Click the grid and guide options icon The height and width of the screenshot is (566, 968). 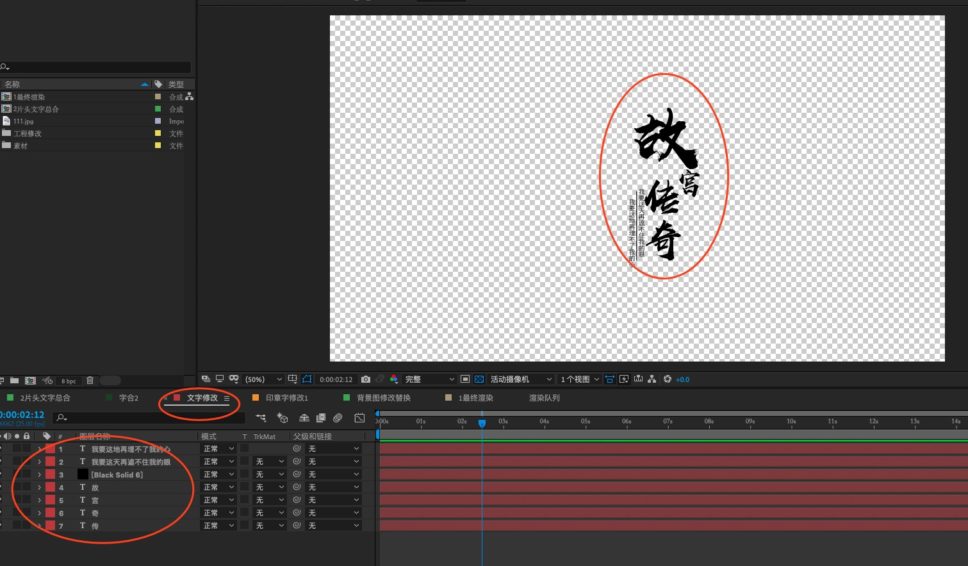tap(292, 379)
